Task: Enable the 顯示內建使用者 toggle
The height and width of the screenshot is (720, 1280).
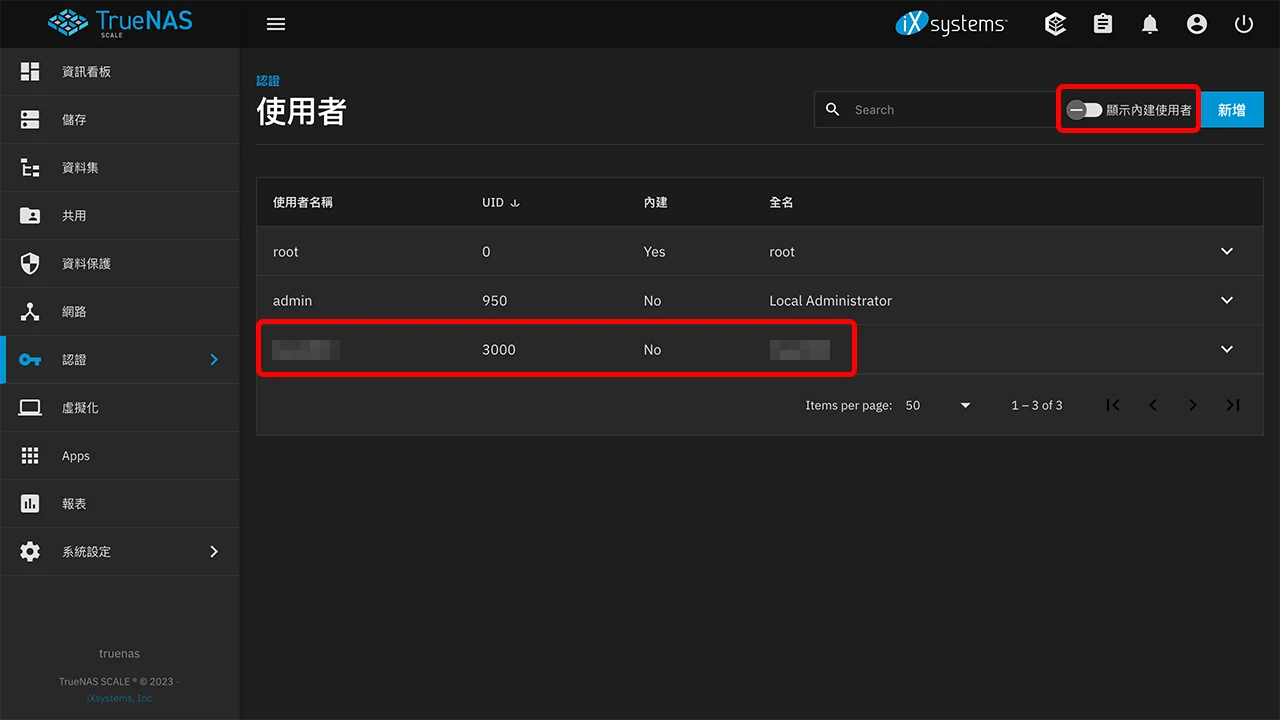Action: pyautogui.click(x=1083, y=110)
